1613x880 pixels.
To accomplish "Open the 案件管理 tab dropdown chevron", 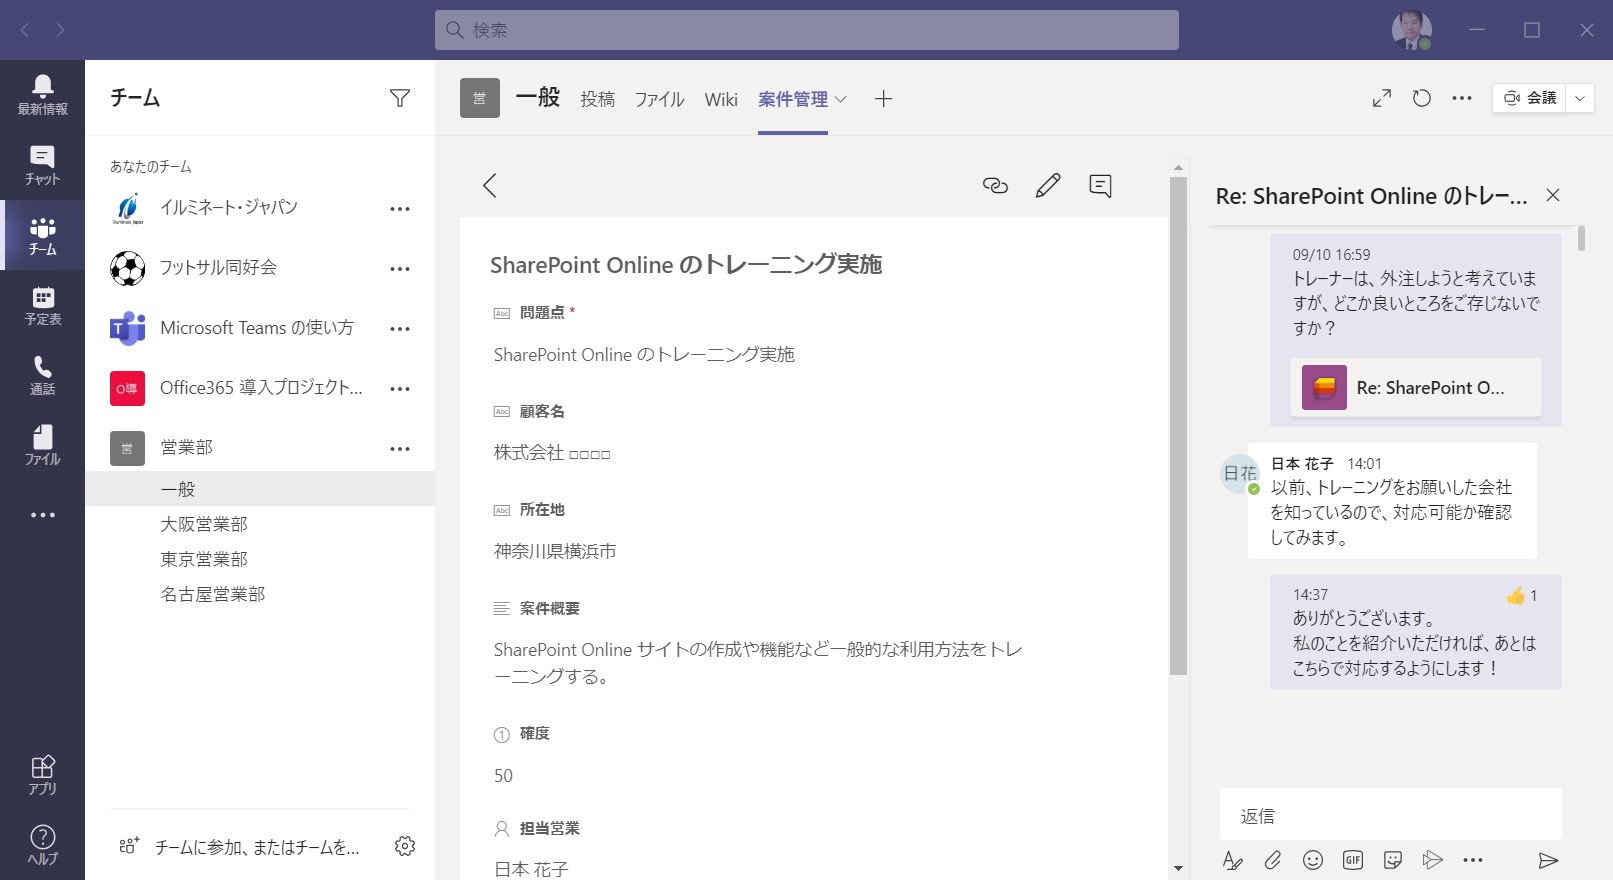I will click(841, 99).
